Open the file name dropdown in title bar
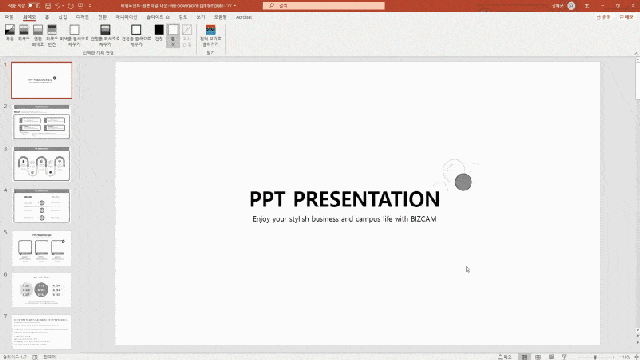640x360 pixels. point(235,6)
